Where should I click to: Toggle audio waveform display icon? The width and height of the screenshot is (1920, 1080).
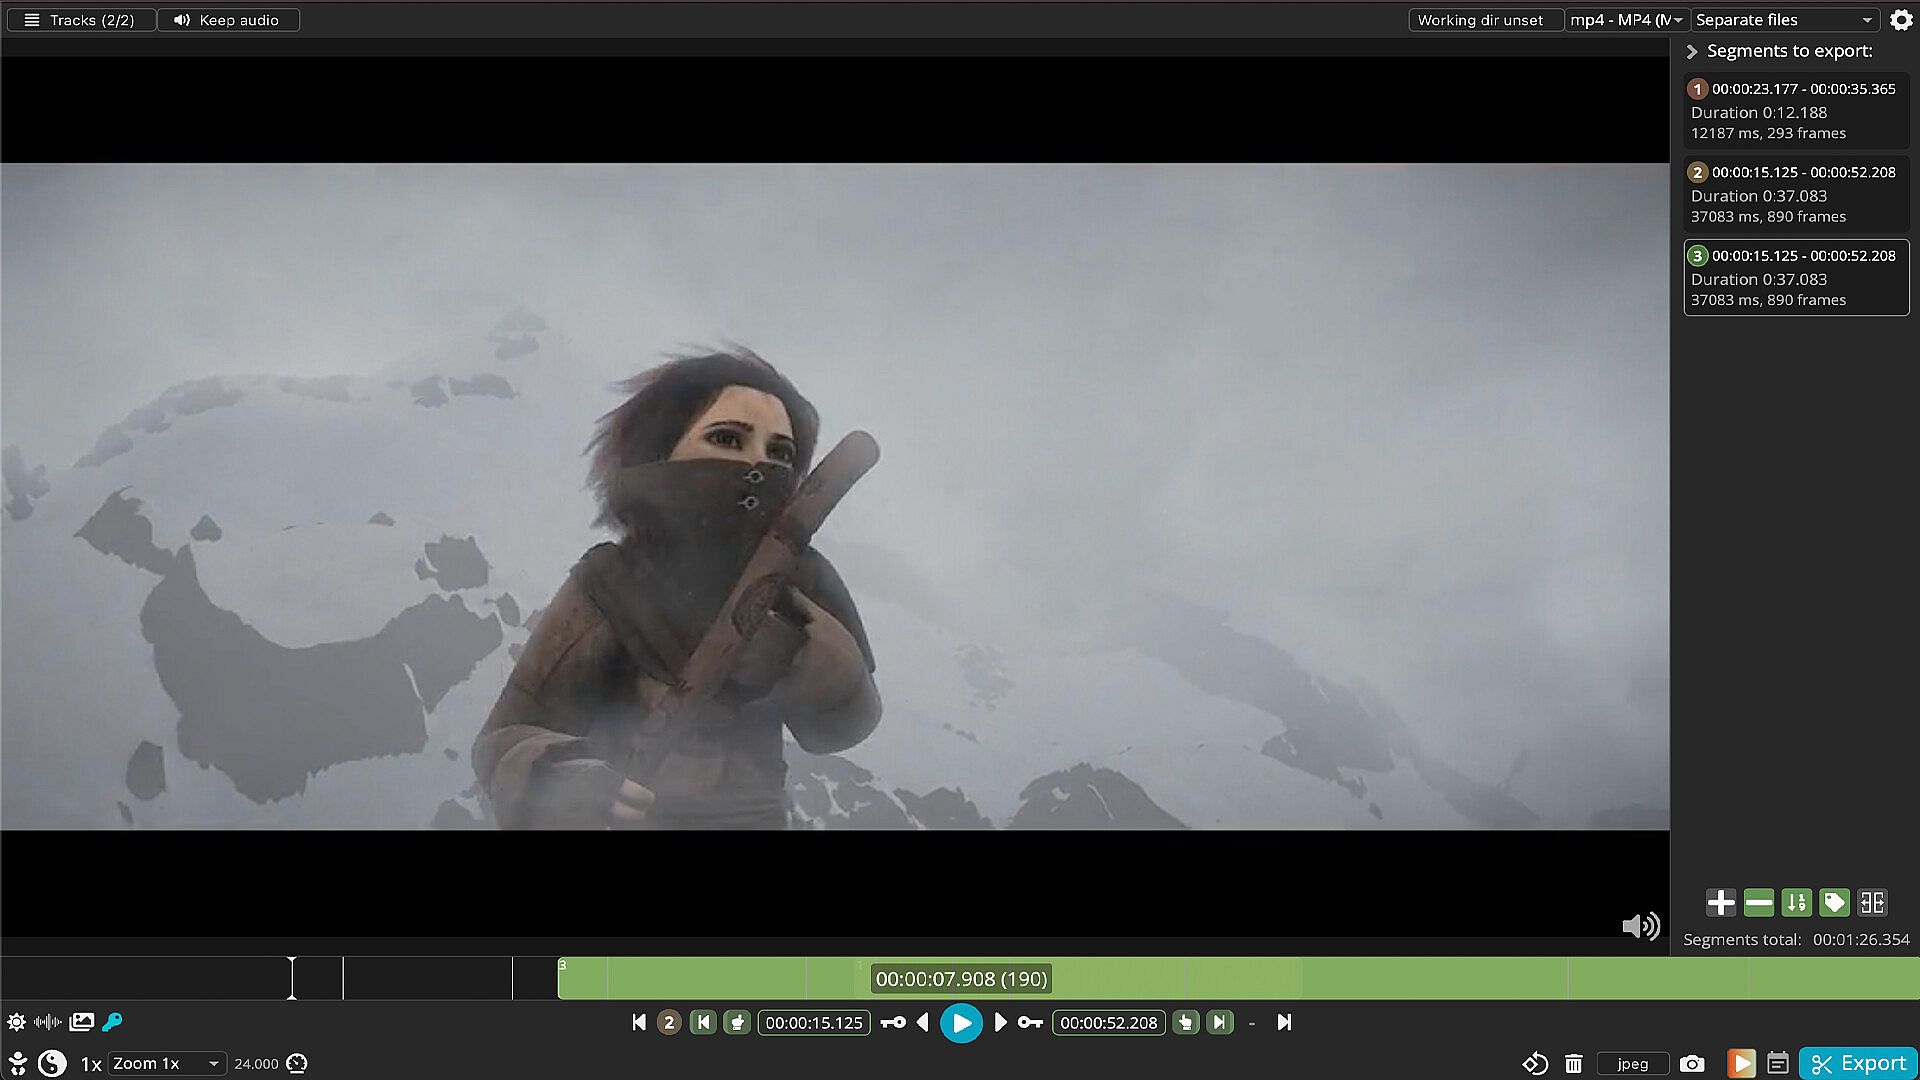point(47,1022)
